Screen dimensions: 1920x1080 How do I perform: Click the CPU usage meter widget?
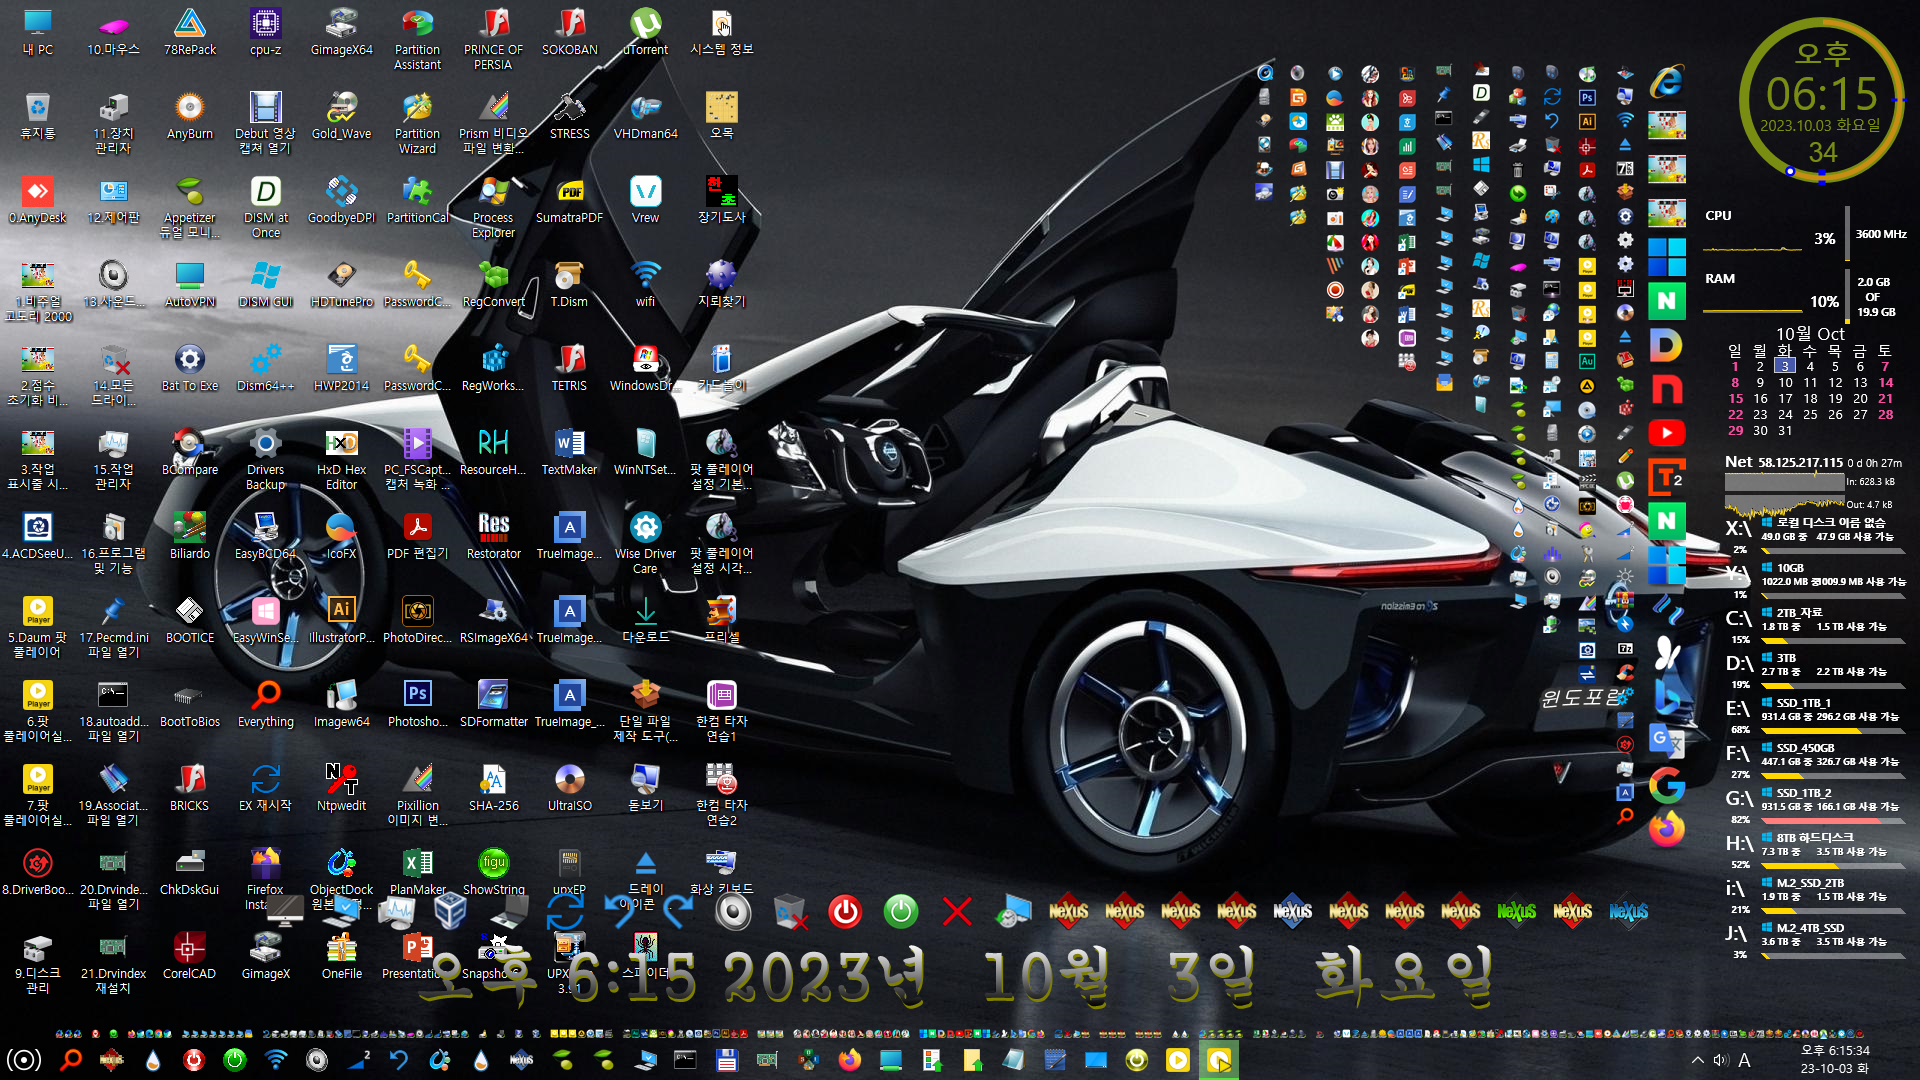coord(1805,232)
